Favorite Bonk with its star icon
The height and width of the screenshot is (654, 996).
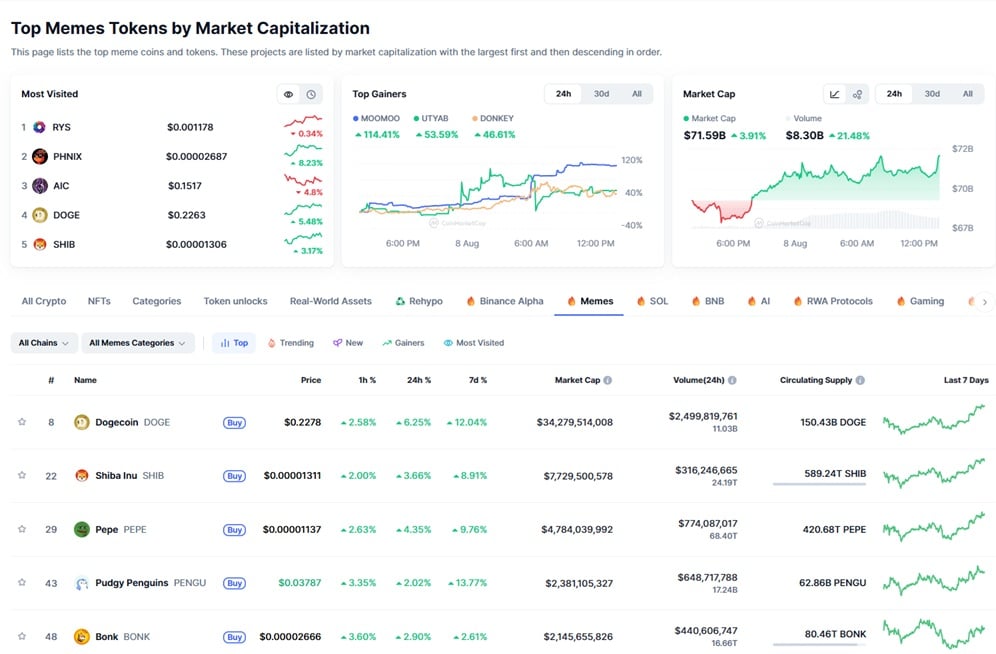click(x=22, y=636)
